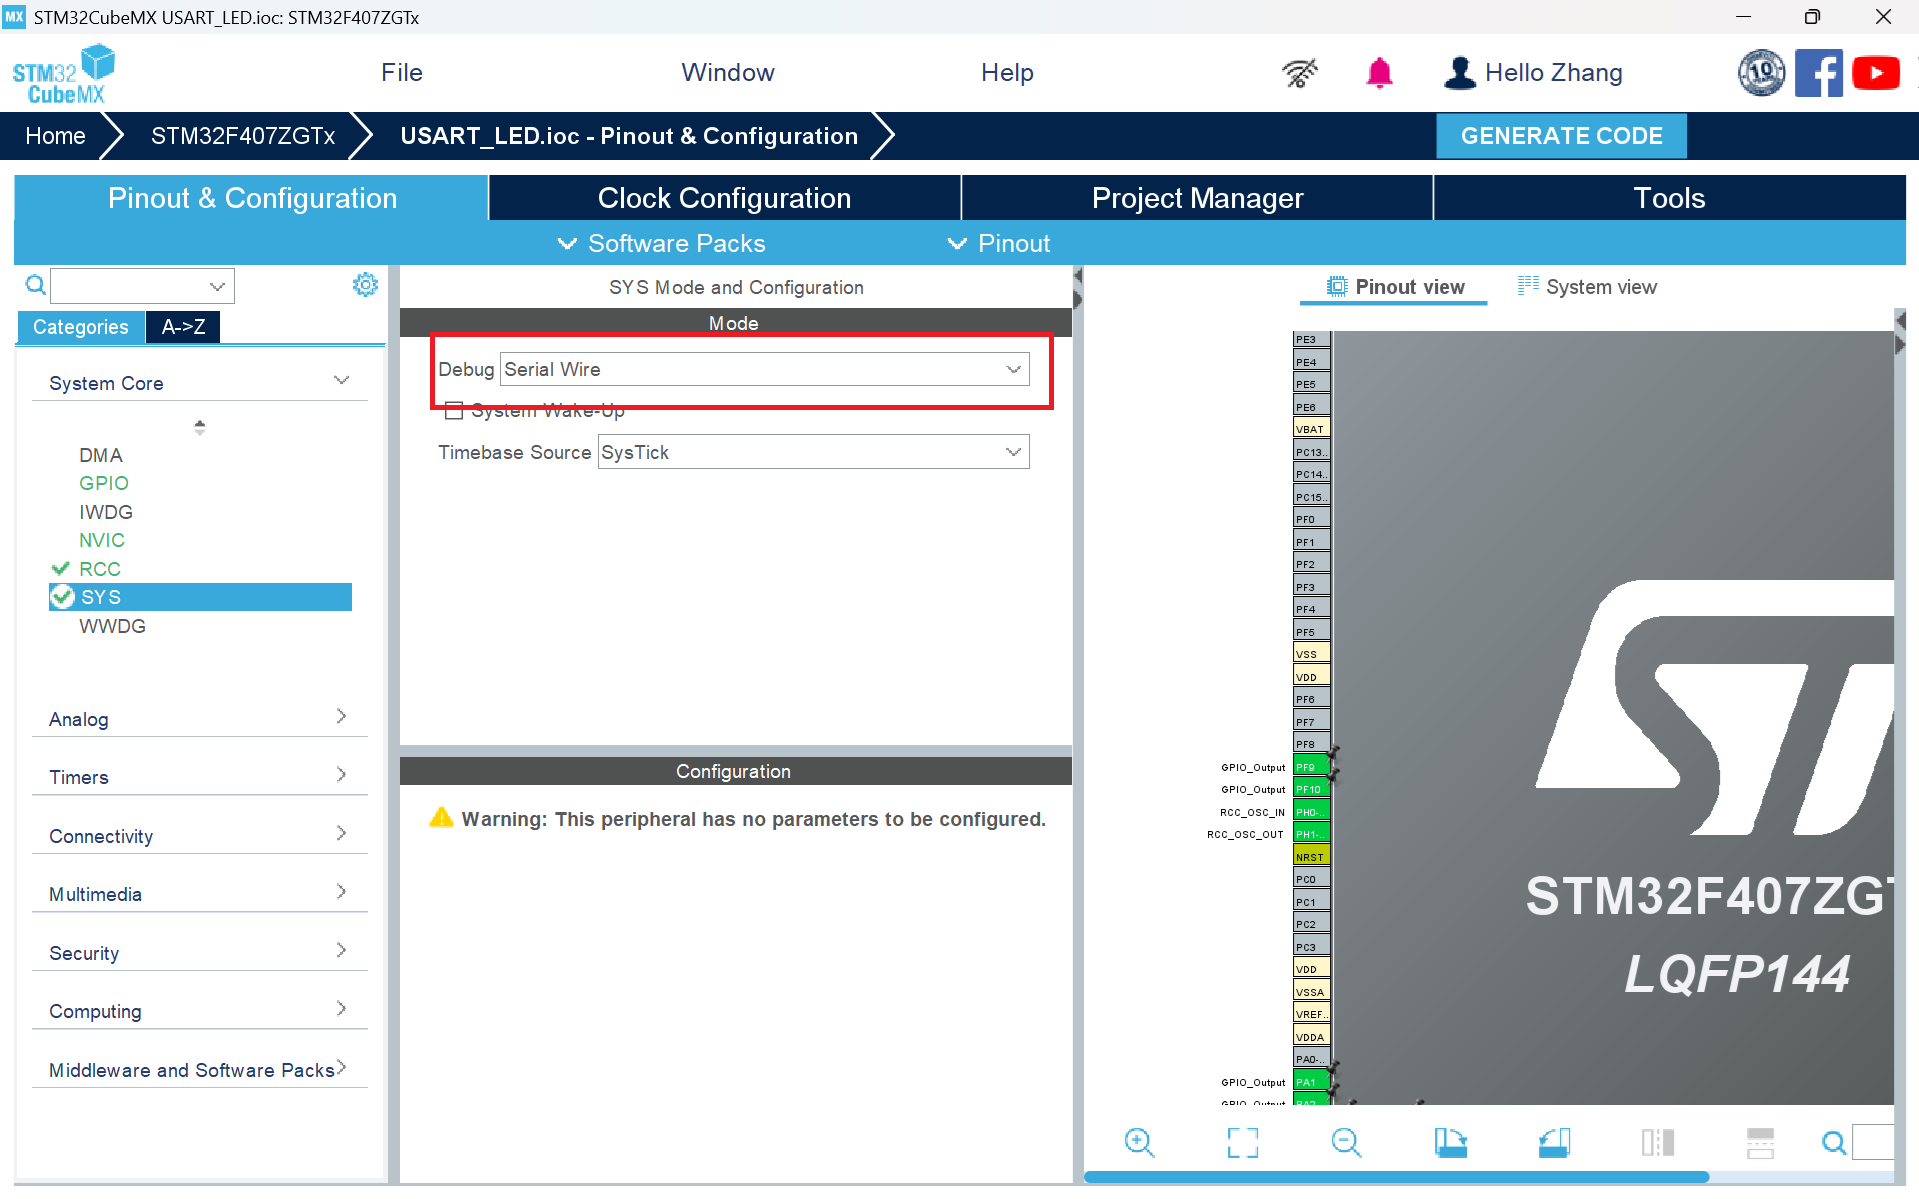Click pin PC0 on the chip
This screenshot has height=1199, width=1919.
[1311, 879]
